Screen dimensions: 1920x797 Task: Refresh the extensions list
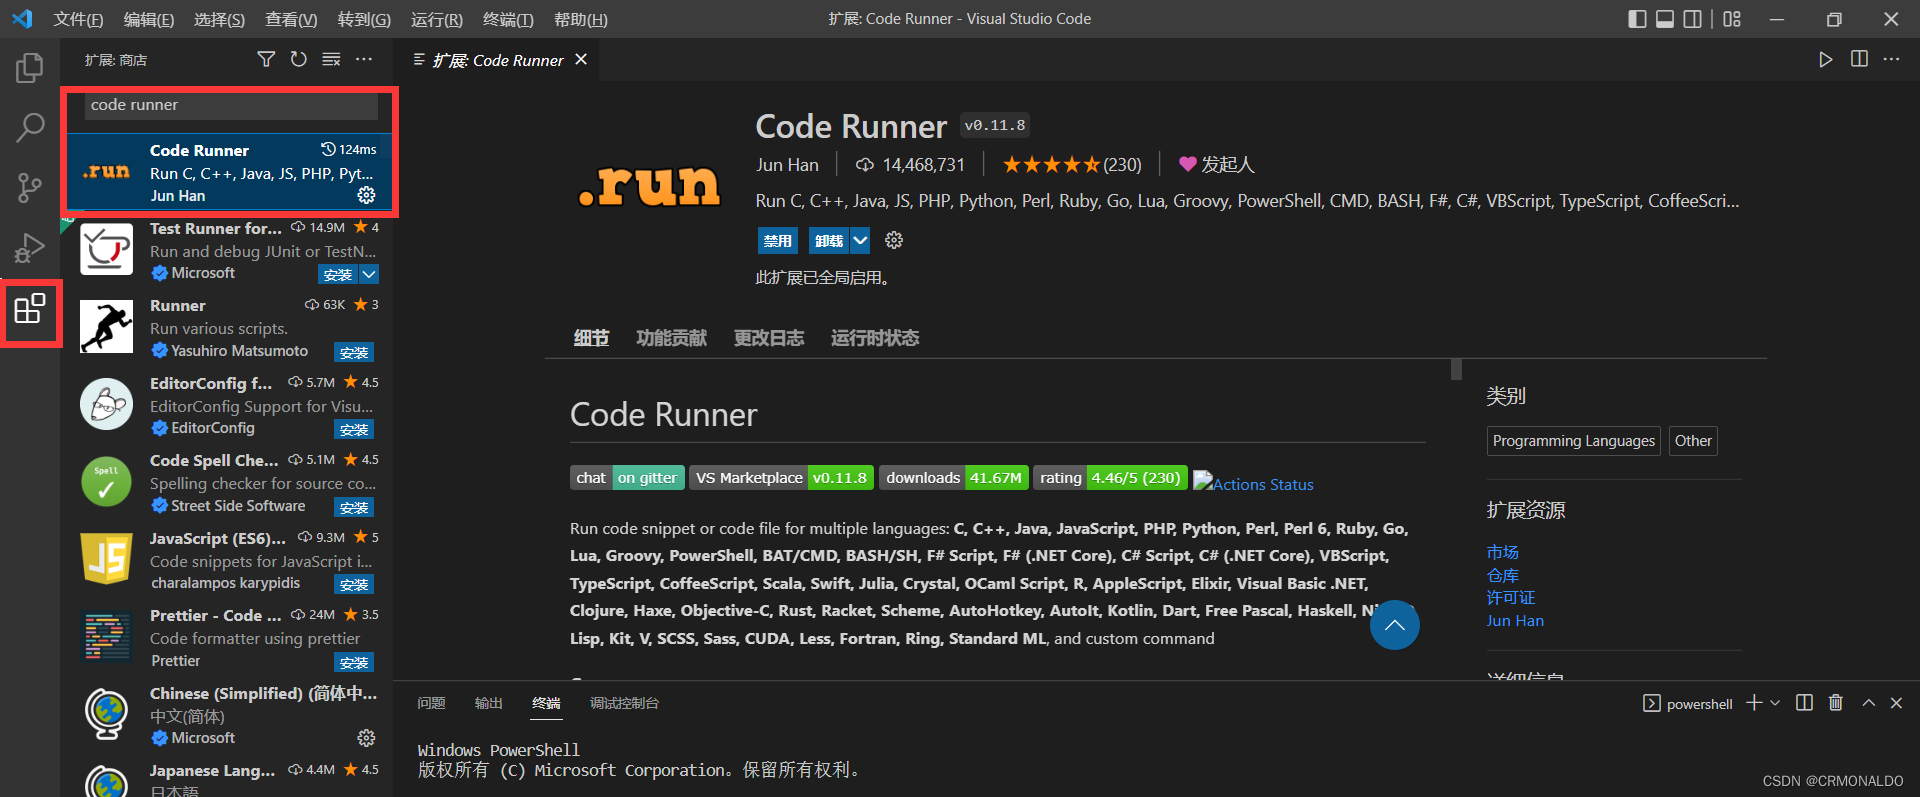tap(298, 60)
